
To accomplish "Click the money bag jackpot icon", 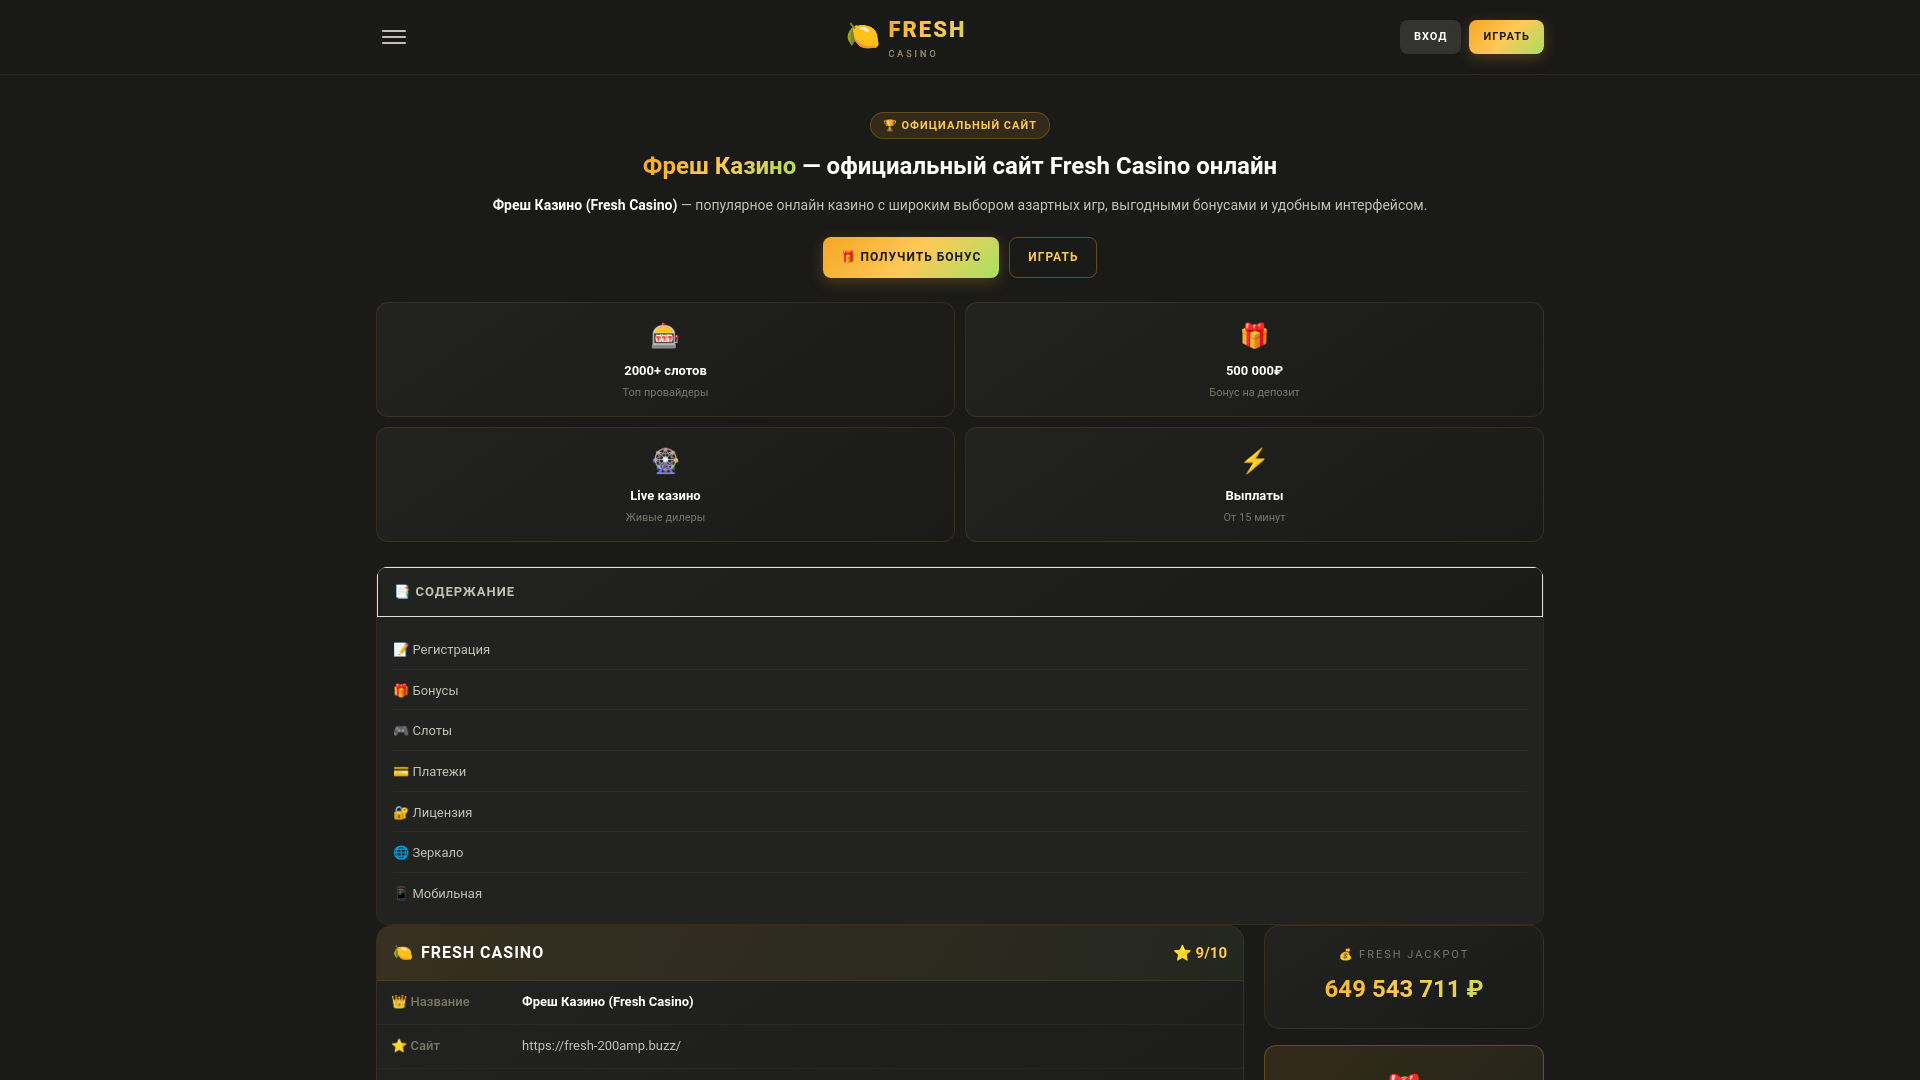I will (x=1346, y=955).
